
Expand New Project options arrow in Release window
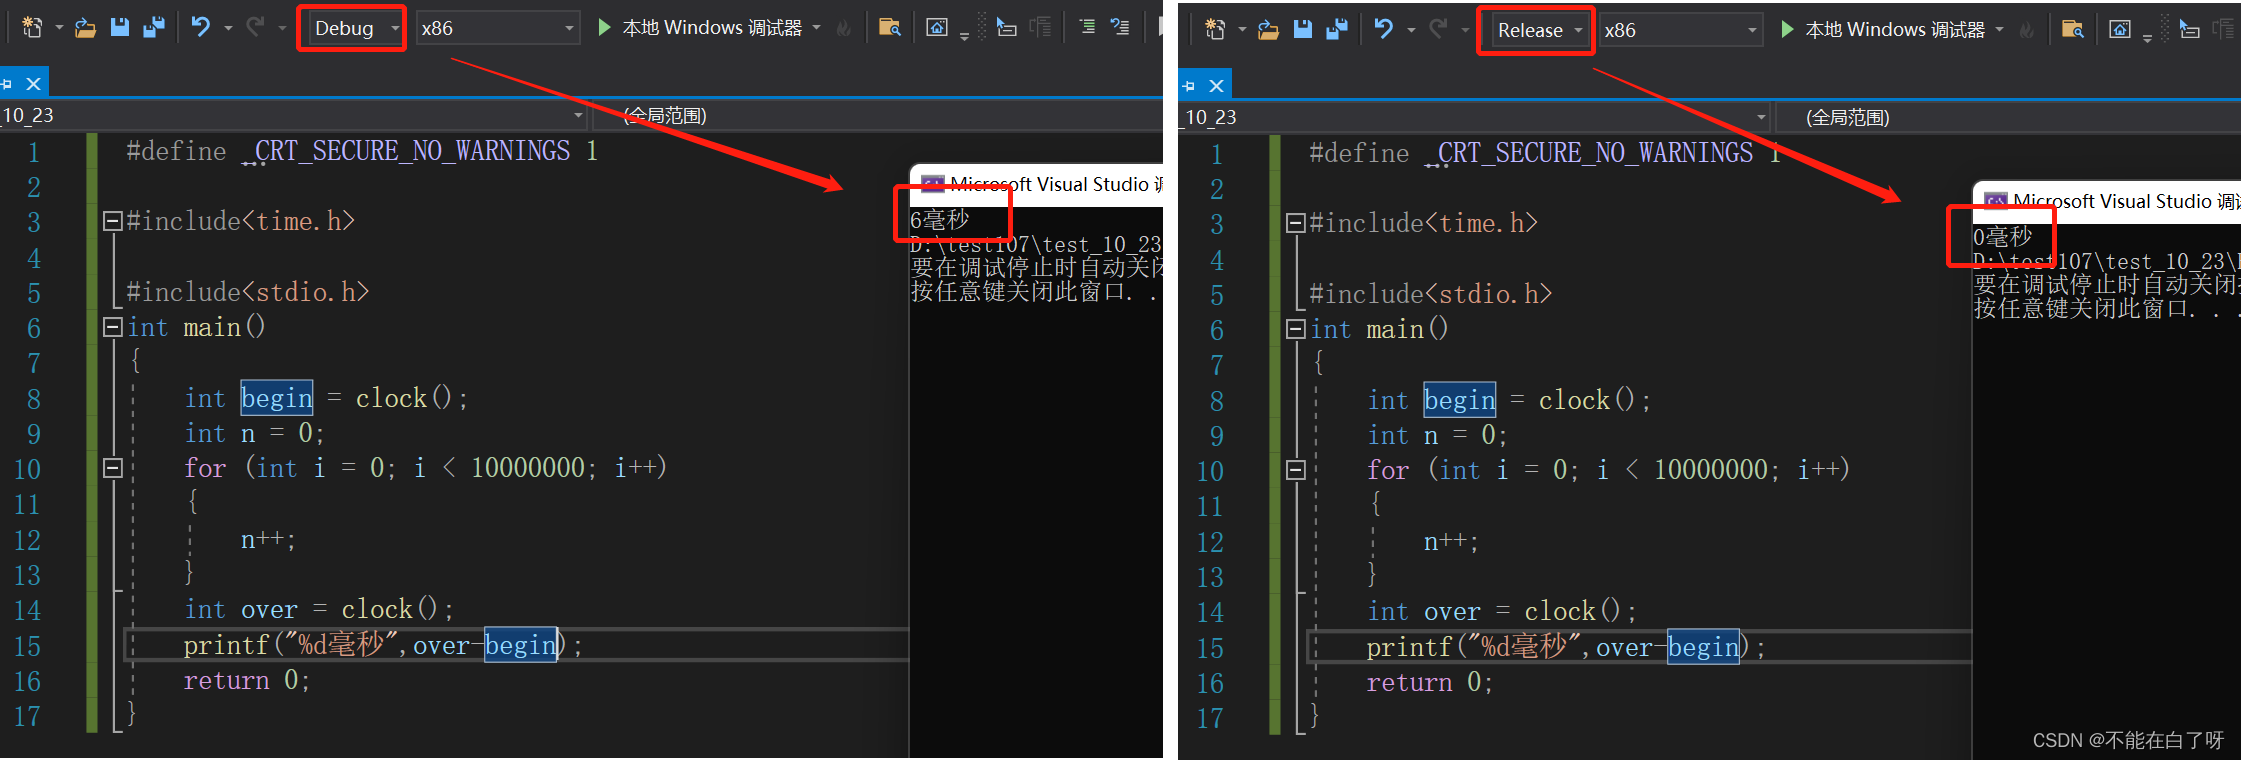[x=1242, y=30]
